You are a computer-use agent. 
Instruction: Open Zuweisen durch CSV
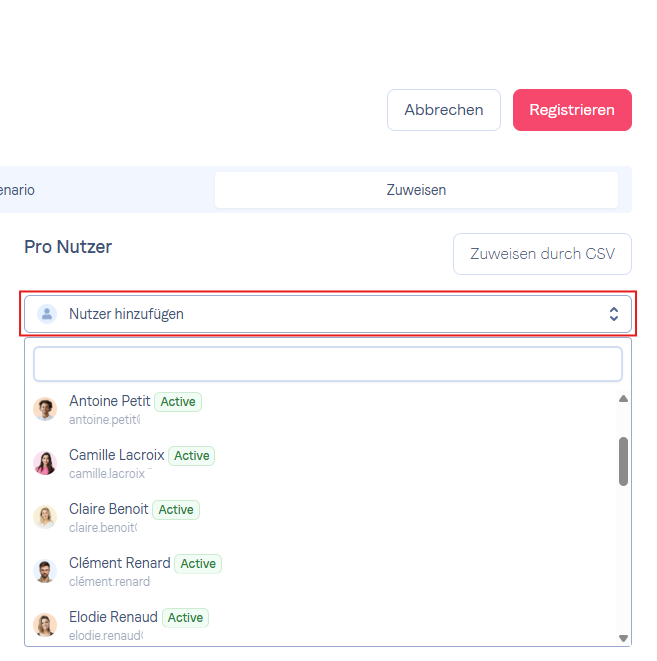pyautogui.click(x=542, y=254)
